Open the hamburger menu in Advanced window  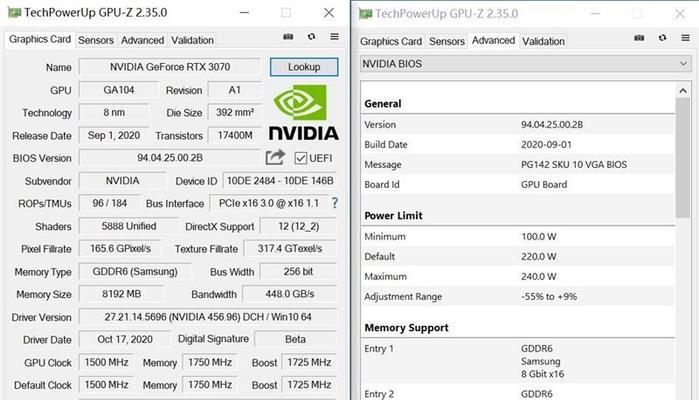(x=686, y=38)
